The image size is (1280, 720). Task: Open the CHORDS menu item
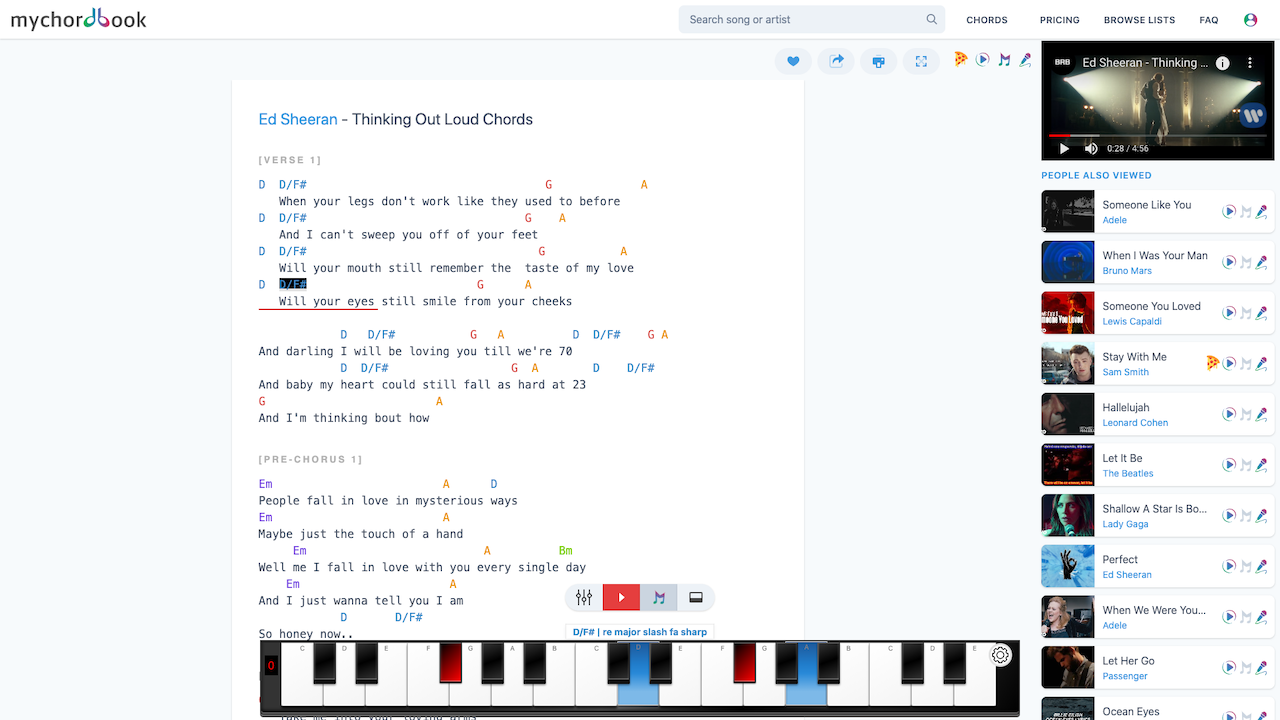(987, 20)
